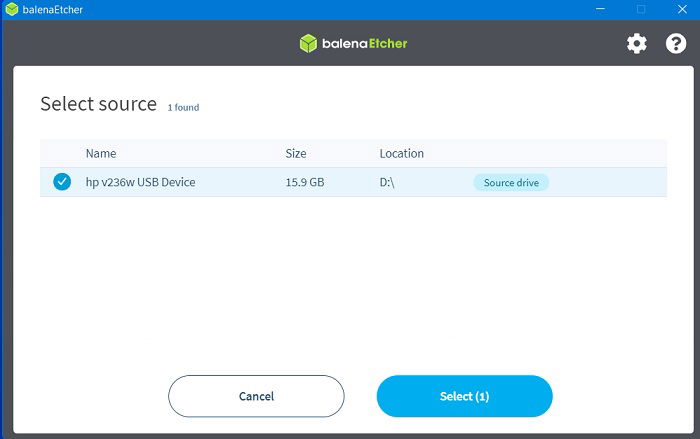
Task: Close the balenaEtcher window
Action: tap(682, 9)
